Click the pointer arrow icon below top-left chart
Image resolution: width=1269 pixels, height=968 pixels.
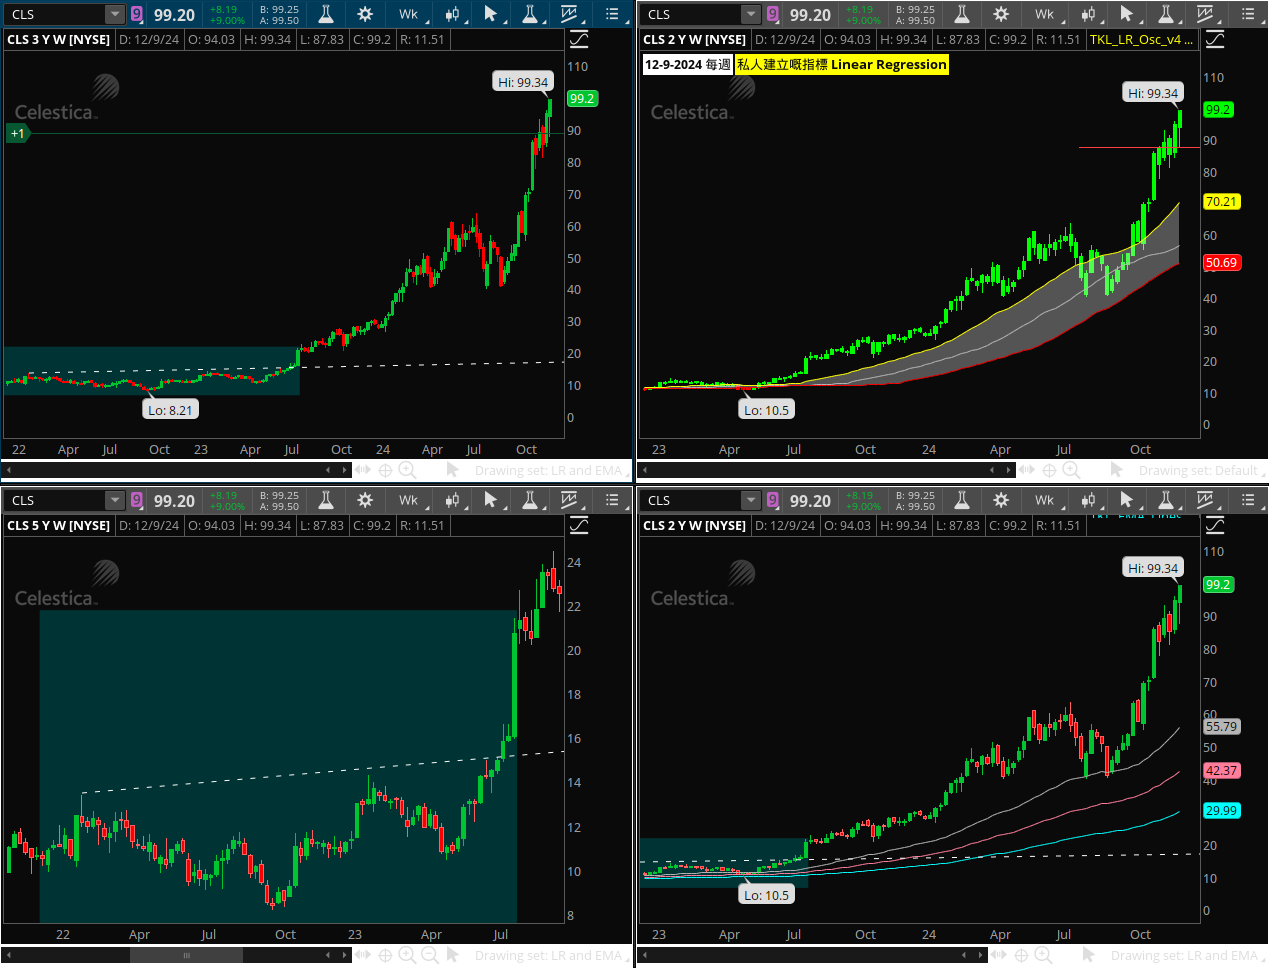coord(453,470)
